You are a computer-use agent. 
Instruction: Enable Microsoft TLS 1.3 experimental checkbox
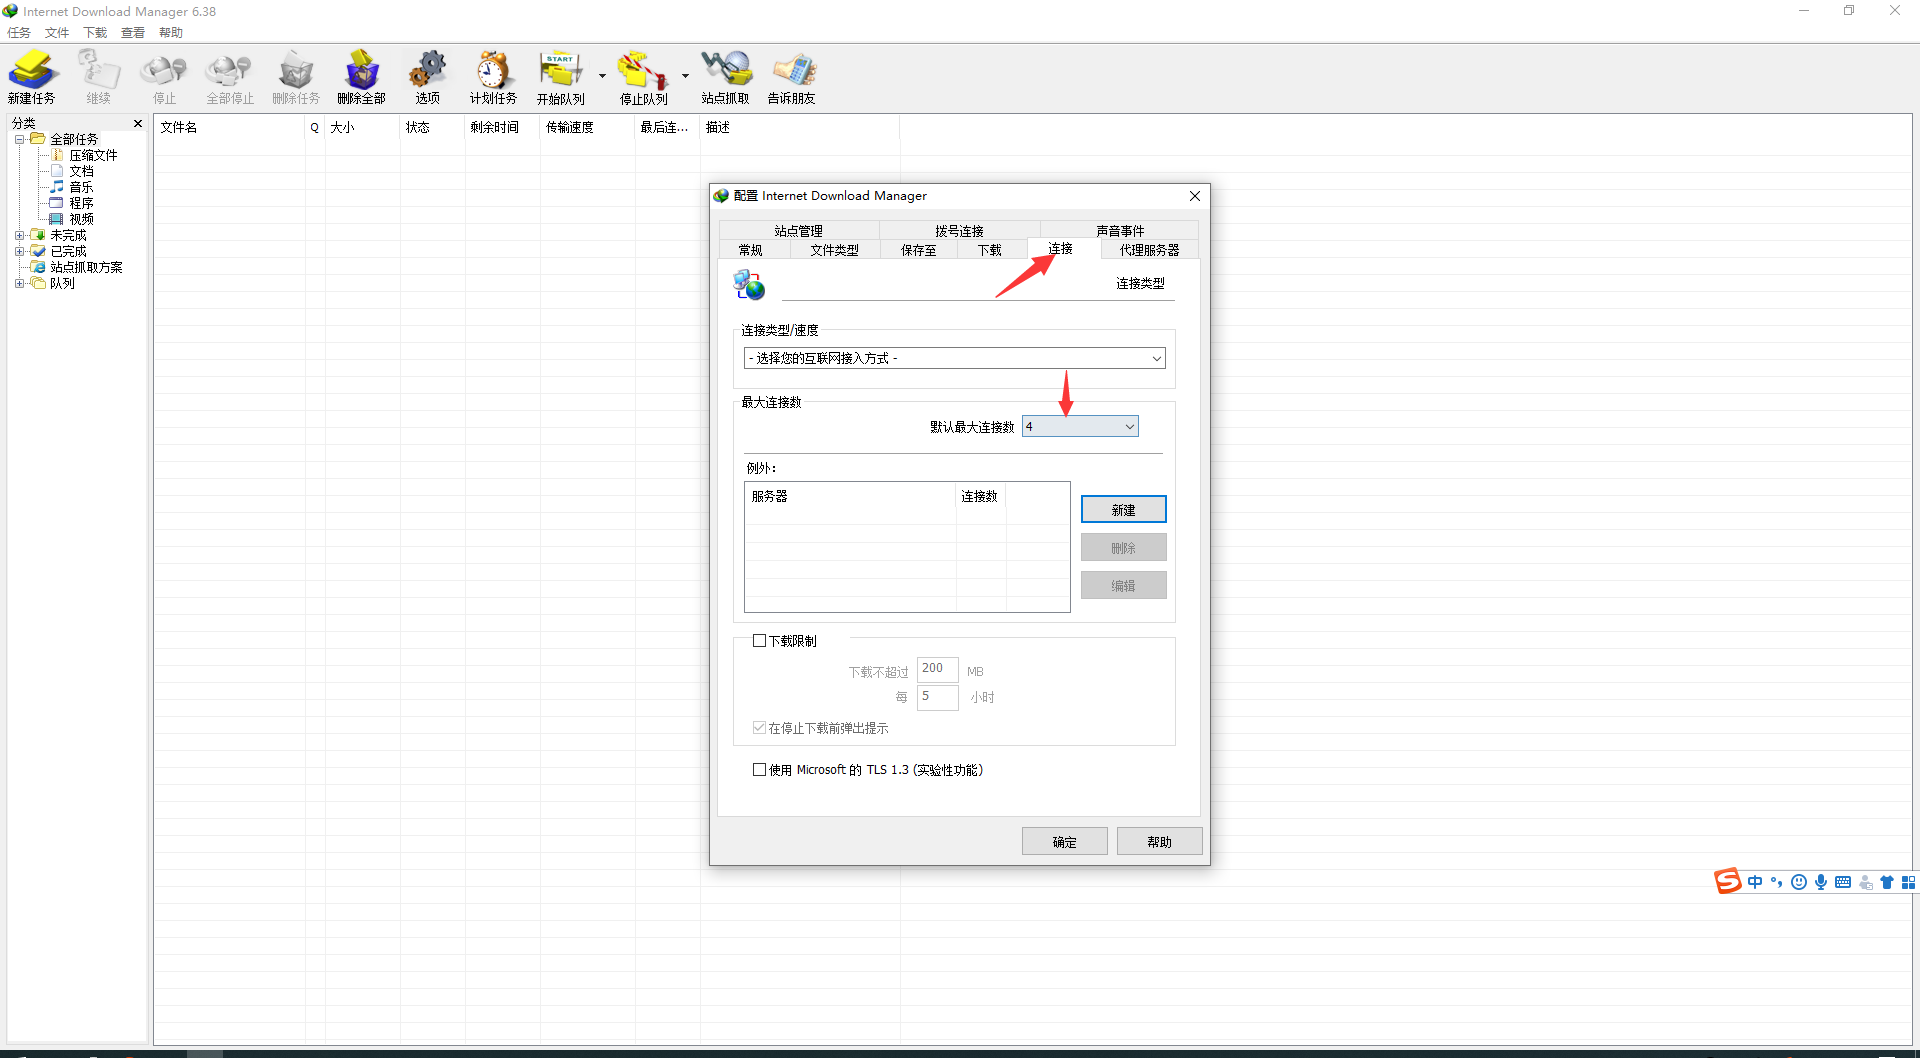tap(760, 770)
